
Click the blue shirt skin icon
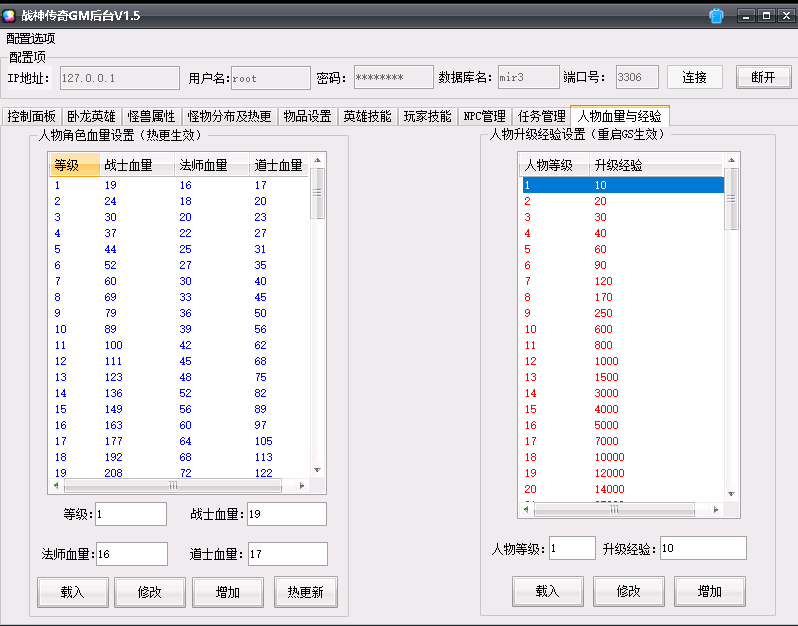point(716,15)
